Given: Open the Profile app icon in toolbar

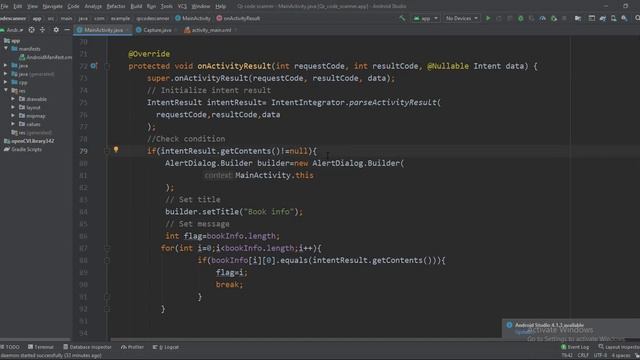Looking at the screenshot, I should pos(542,18).
